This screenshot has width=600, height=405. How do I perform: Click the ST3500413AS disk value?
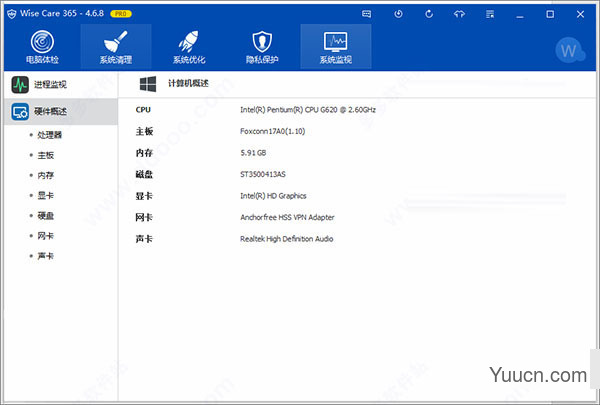click(x=263, y=174)
